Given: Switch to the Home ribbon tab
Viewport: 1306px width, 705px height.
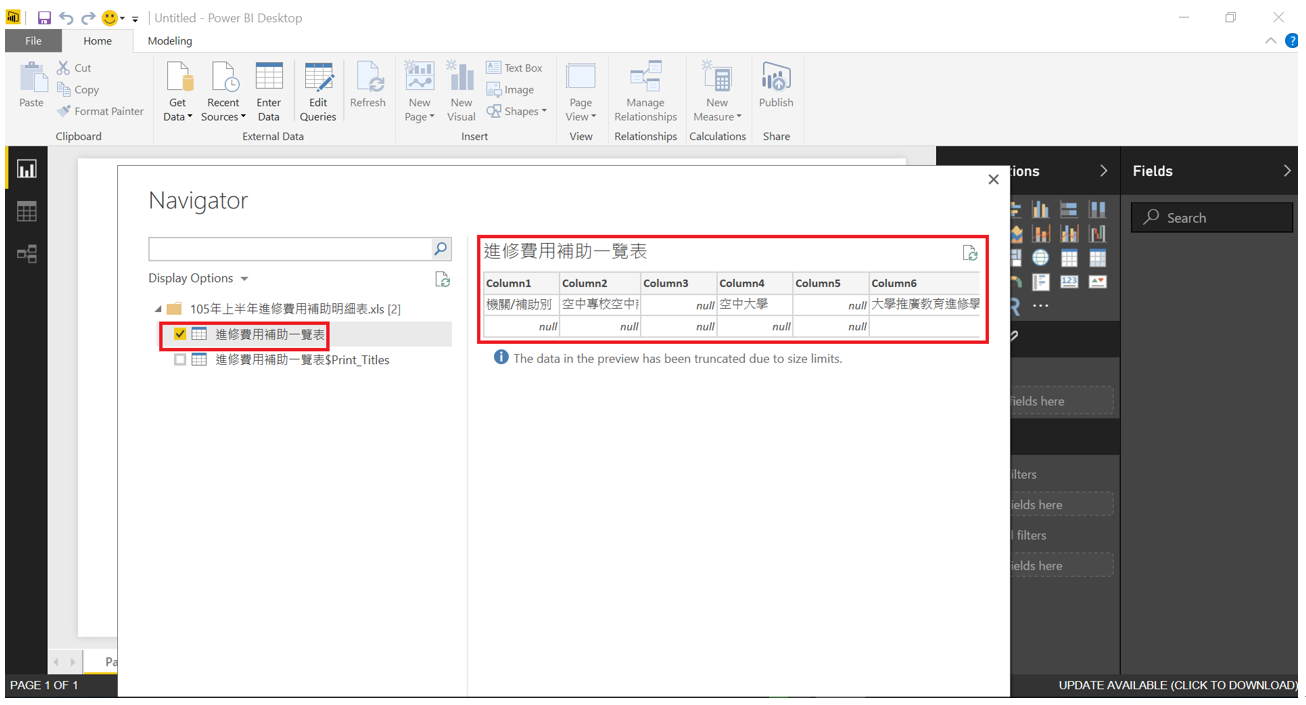Looking at the screenshot, I should [97, 41].
